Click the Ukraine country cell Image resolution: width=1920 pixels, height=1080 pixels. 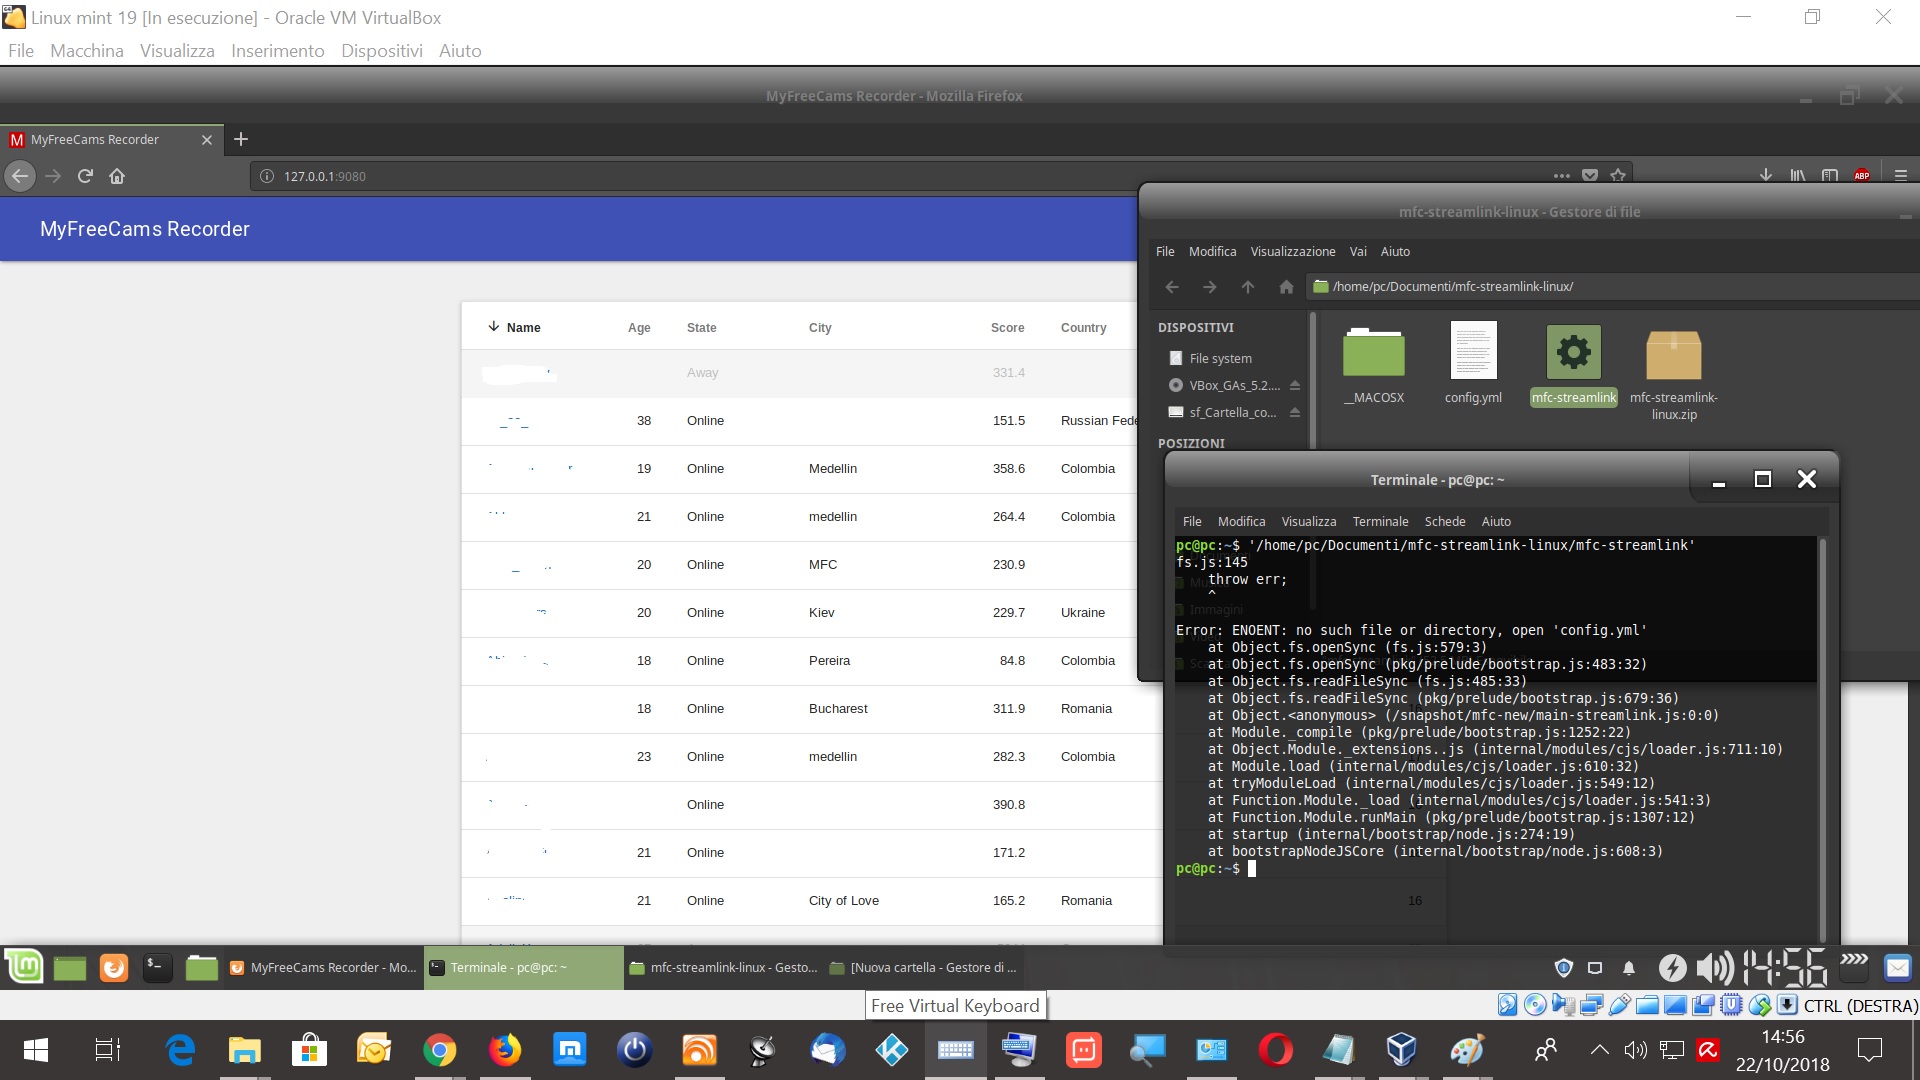[x=1083, y=613]
